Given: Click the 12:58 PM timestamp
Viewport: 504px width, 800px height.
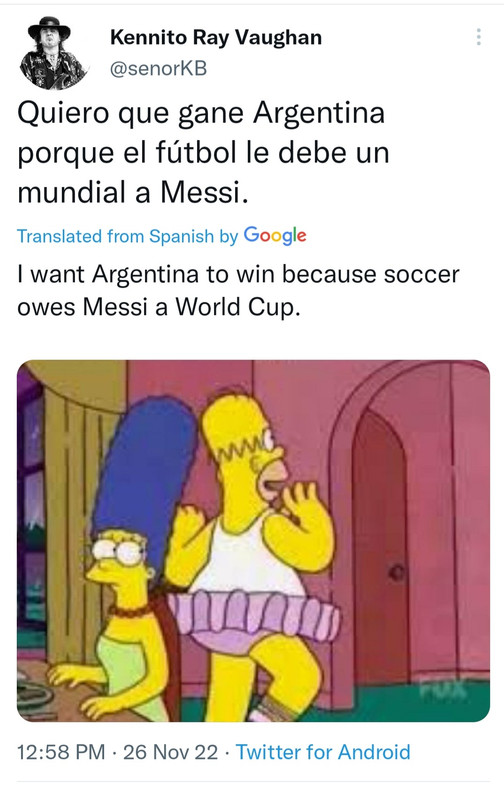Looking at the screenshot, I should click(61, 752).
